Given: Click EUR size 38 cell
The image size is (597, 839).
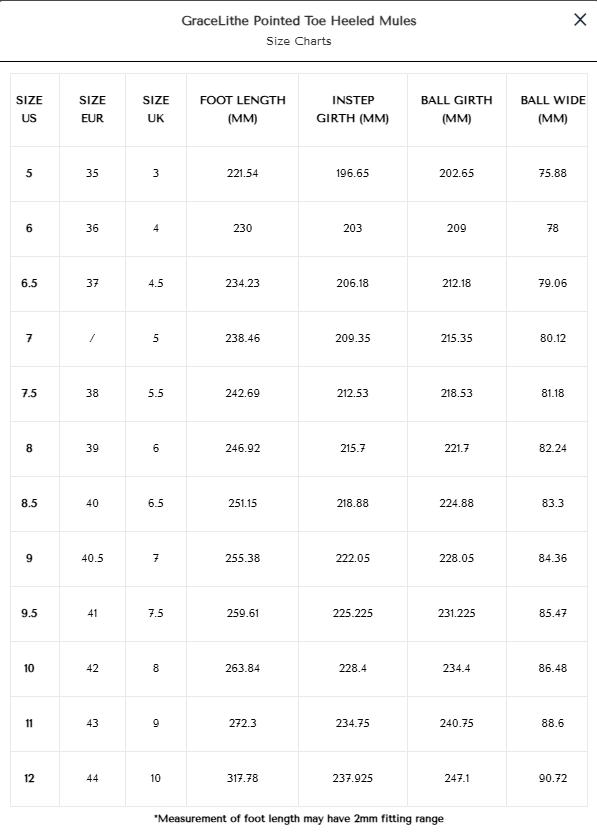Looking at the screenshot, I should (92, 393).
